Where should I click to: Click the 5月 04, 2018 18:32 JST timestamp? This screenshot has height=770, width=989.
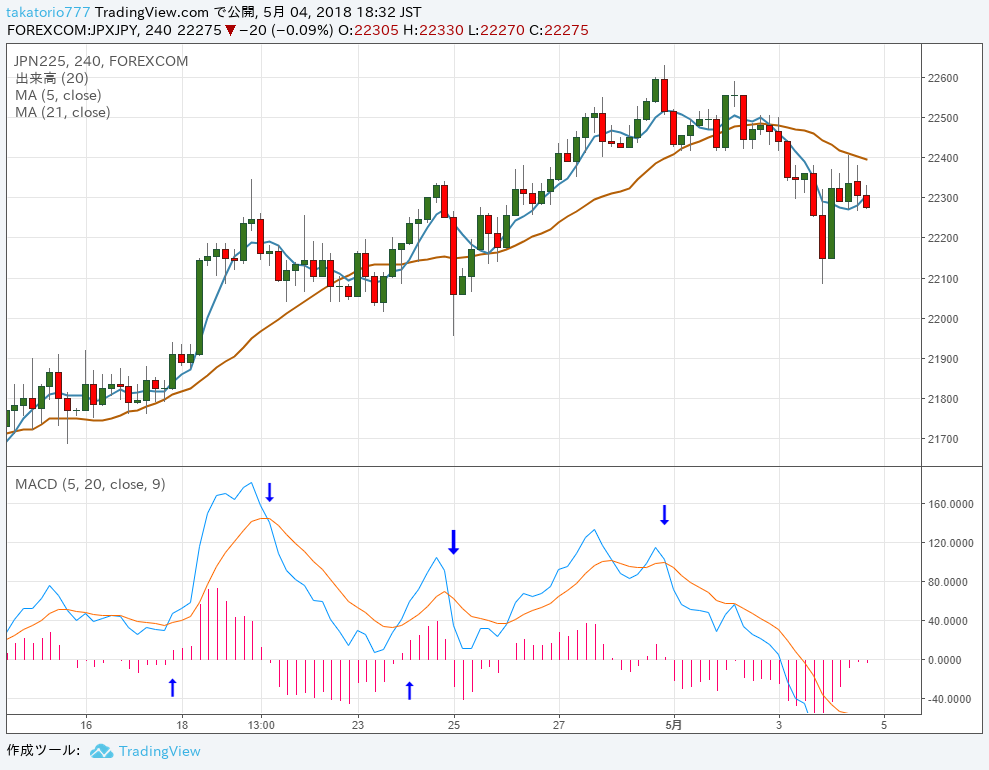[x=342, y=12]
